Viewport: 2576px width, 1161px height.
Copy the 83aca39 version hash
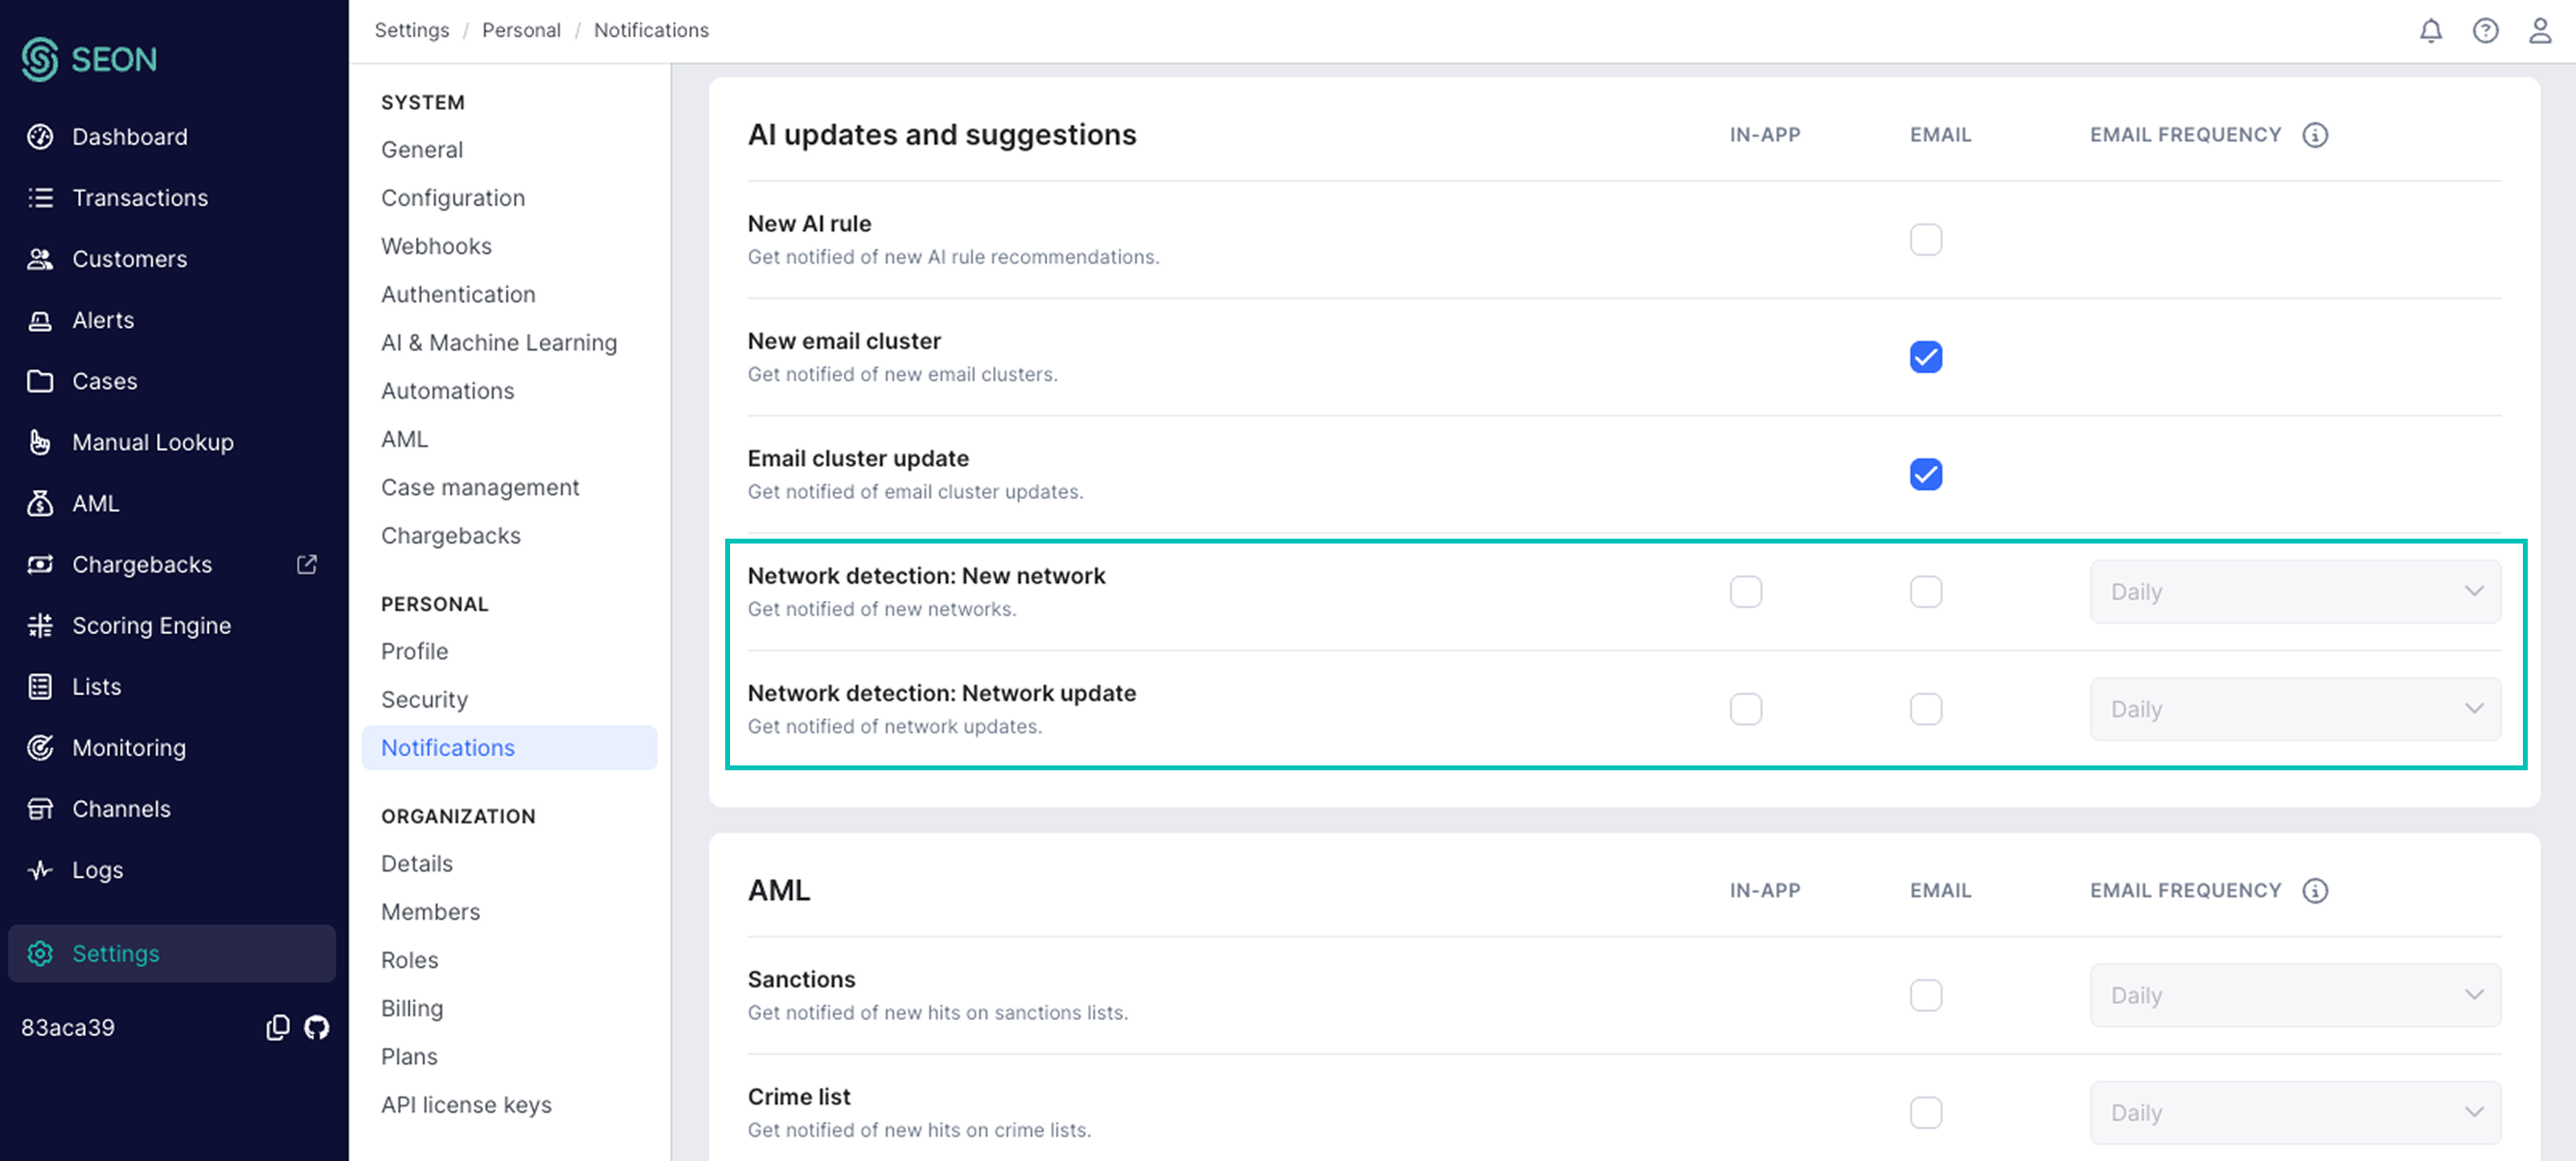pyautogui.click(x=277, y=1027)
